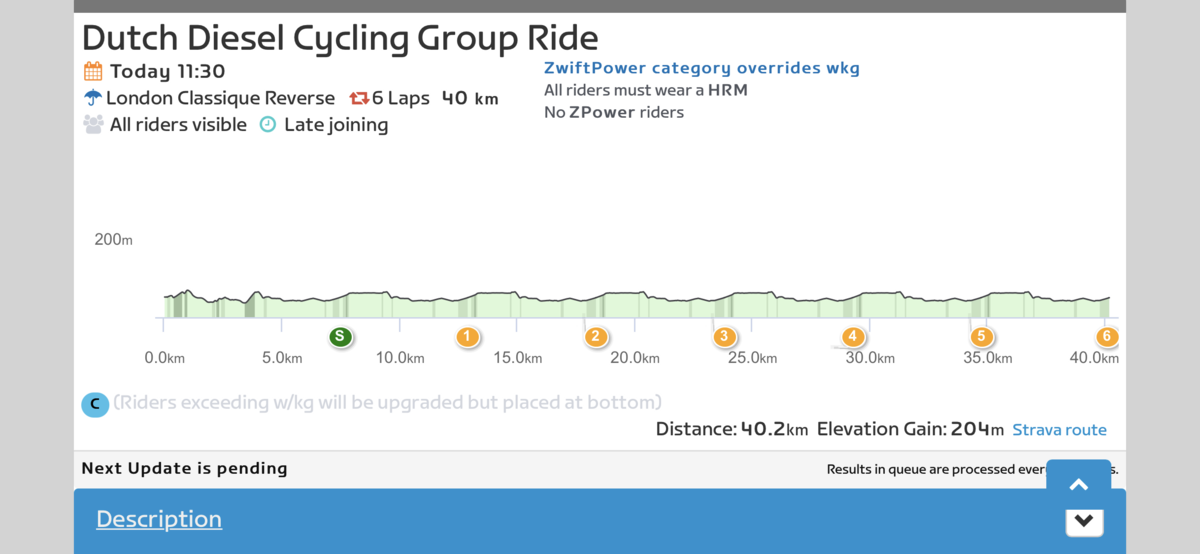
Task: Click the All riders visible group icon
Action: [x=94, y=125]
